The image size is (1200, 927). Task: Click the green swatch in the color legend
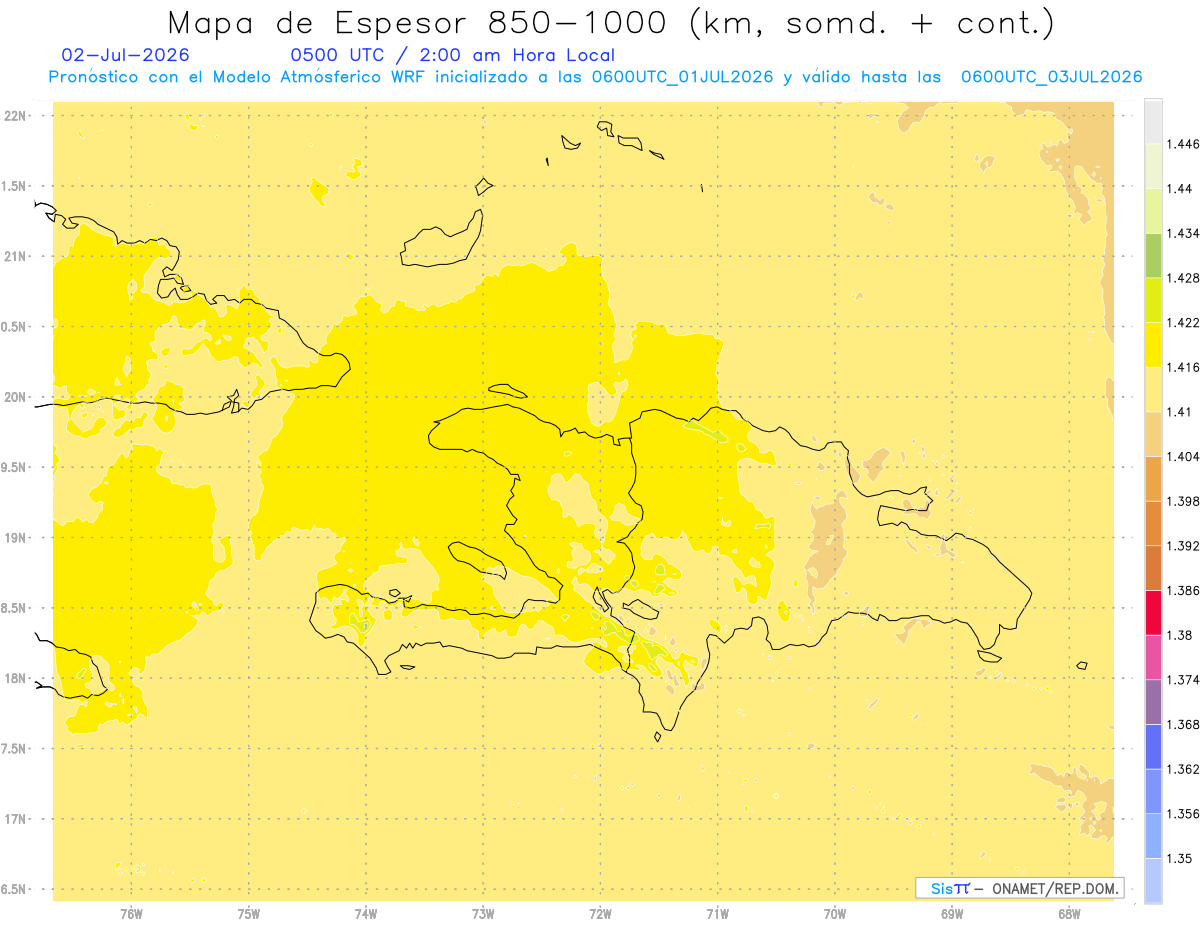[1153, 255]
